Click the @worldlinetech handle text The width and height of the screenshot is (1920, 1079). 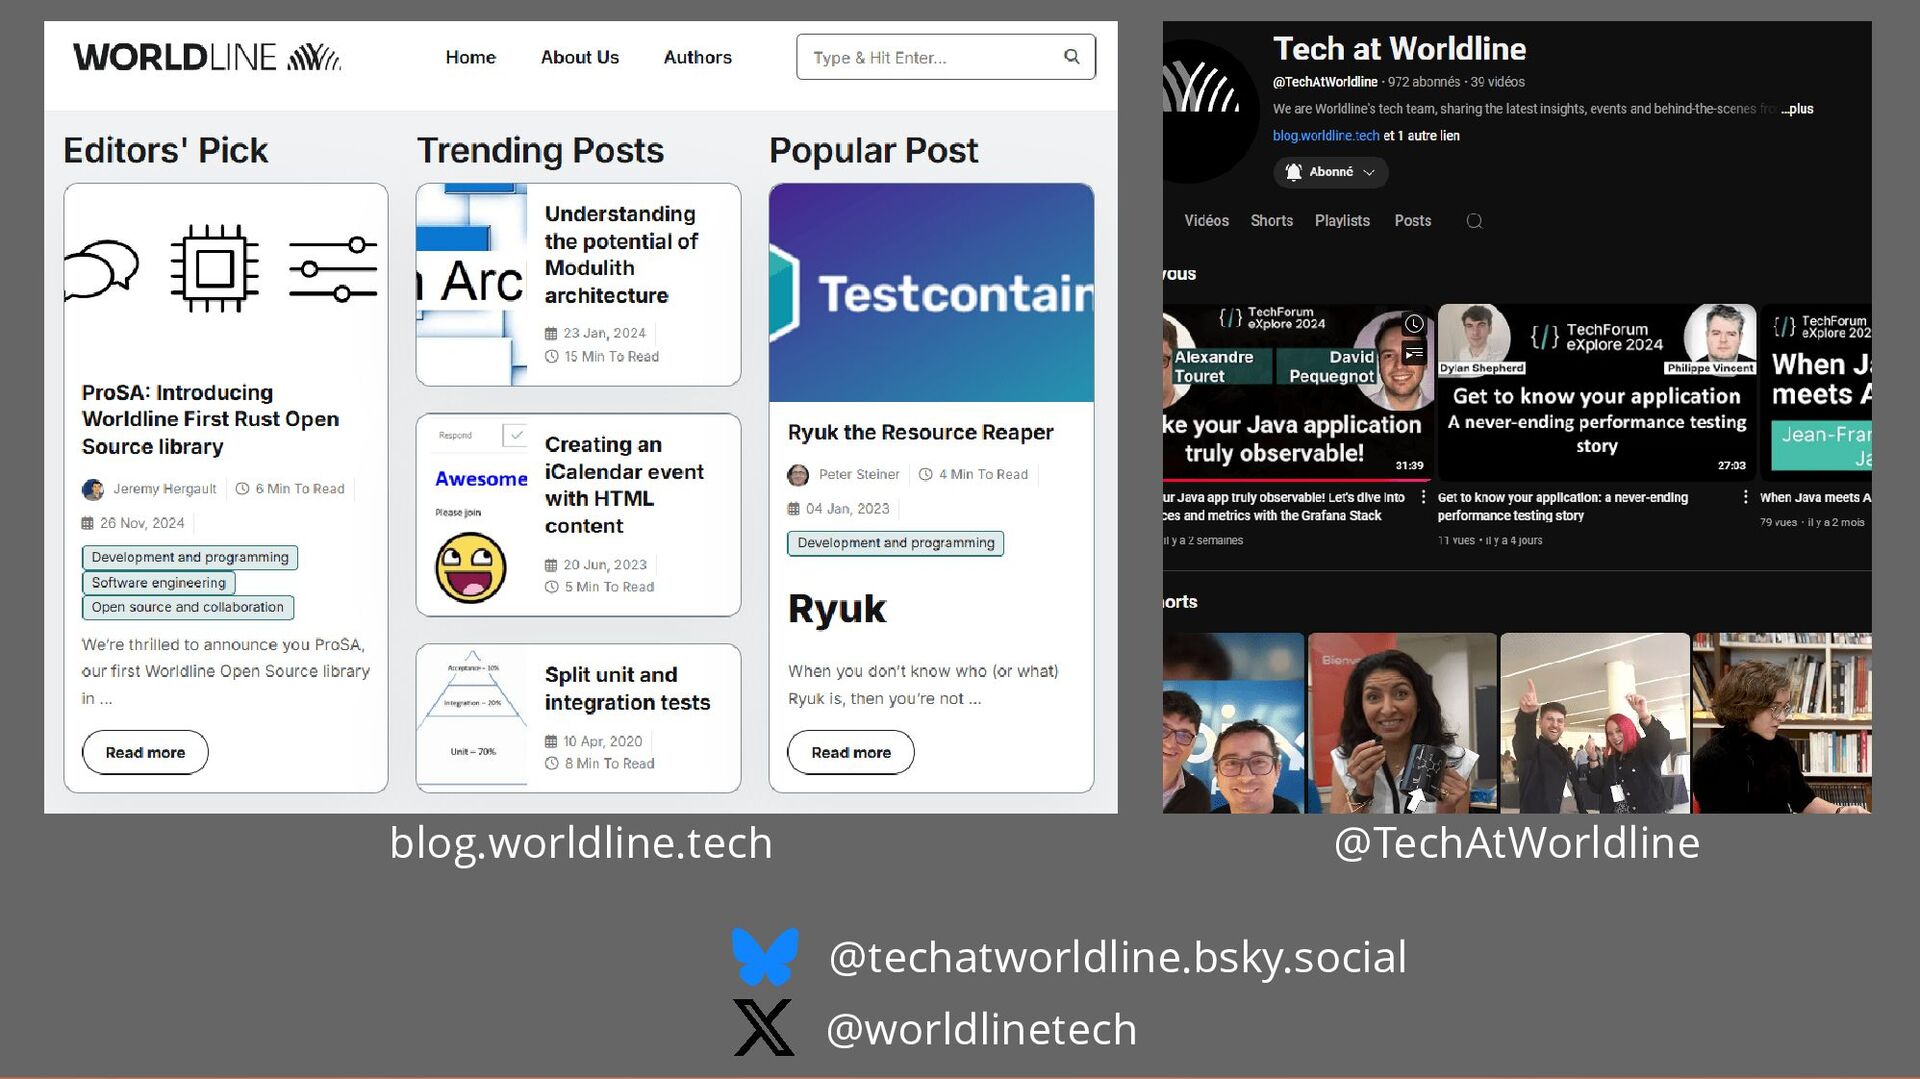[x=982, y=1029]
